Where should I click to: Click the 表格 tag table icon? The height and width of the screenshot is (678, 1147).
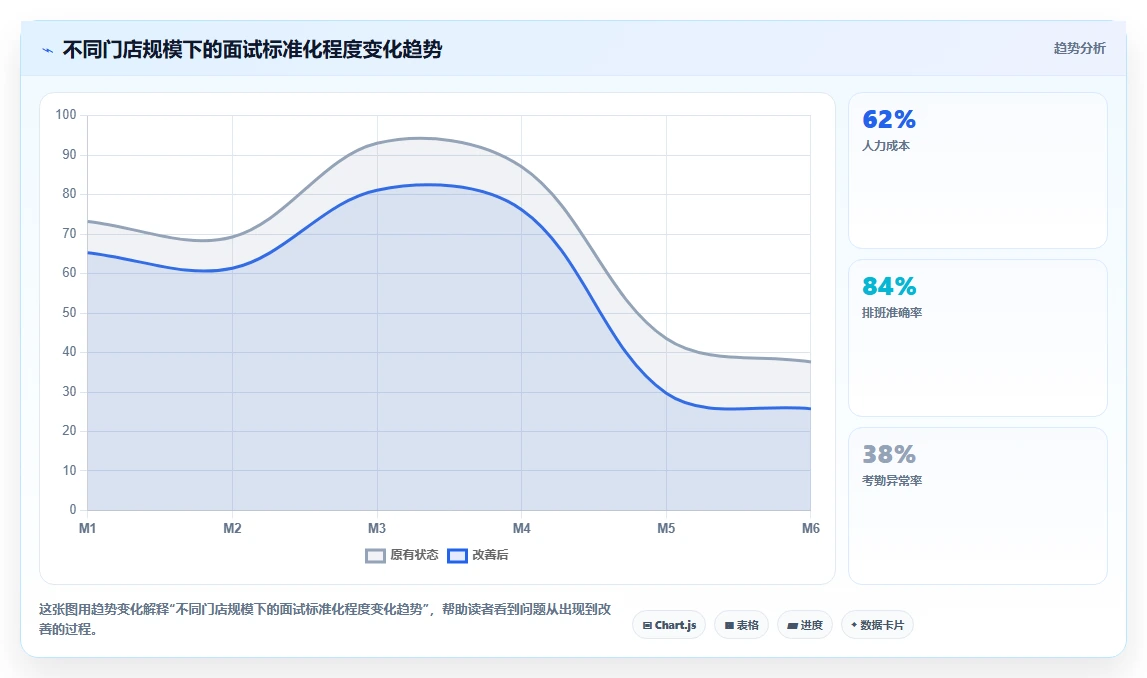[729, 625]
